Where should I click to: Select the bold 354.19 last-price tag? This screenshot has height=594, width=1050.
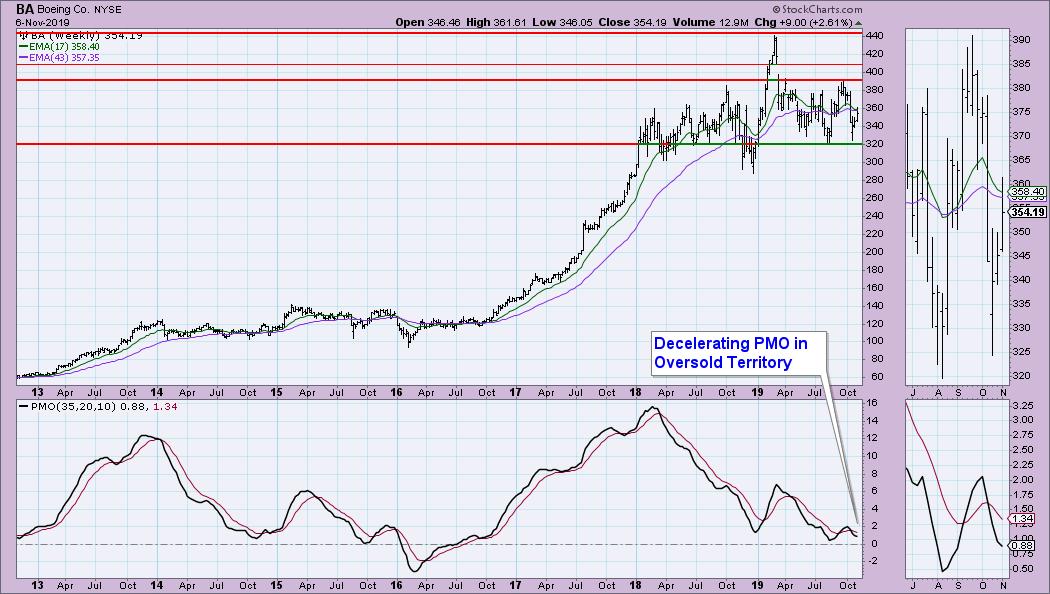click(1028, 212)
